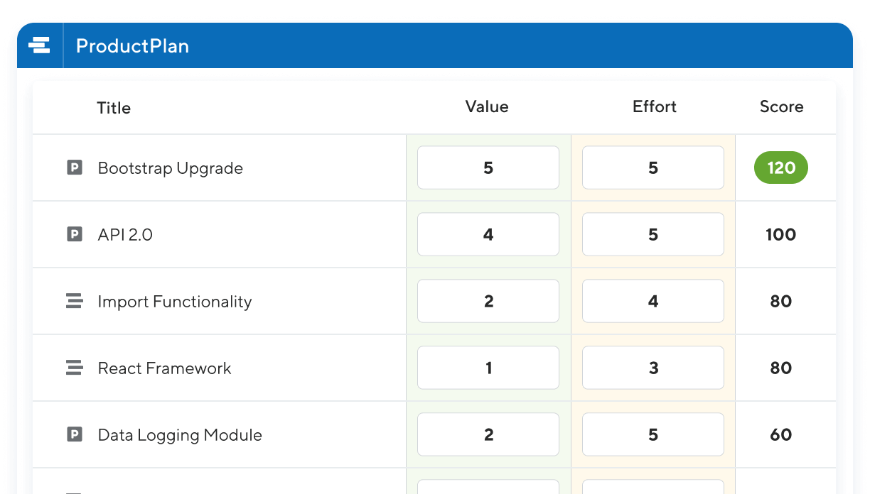Sort by the Value column header

[x=487, y=107]
